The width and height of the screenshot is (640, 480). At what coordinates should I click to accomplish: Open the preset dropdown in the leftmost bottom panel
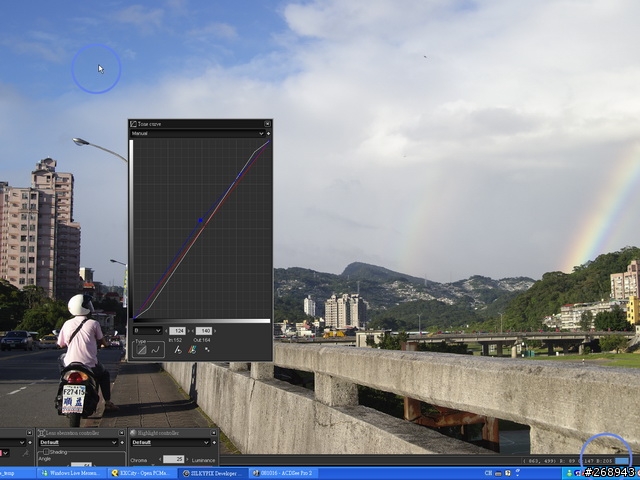(13, 442)
